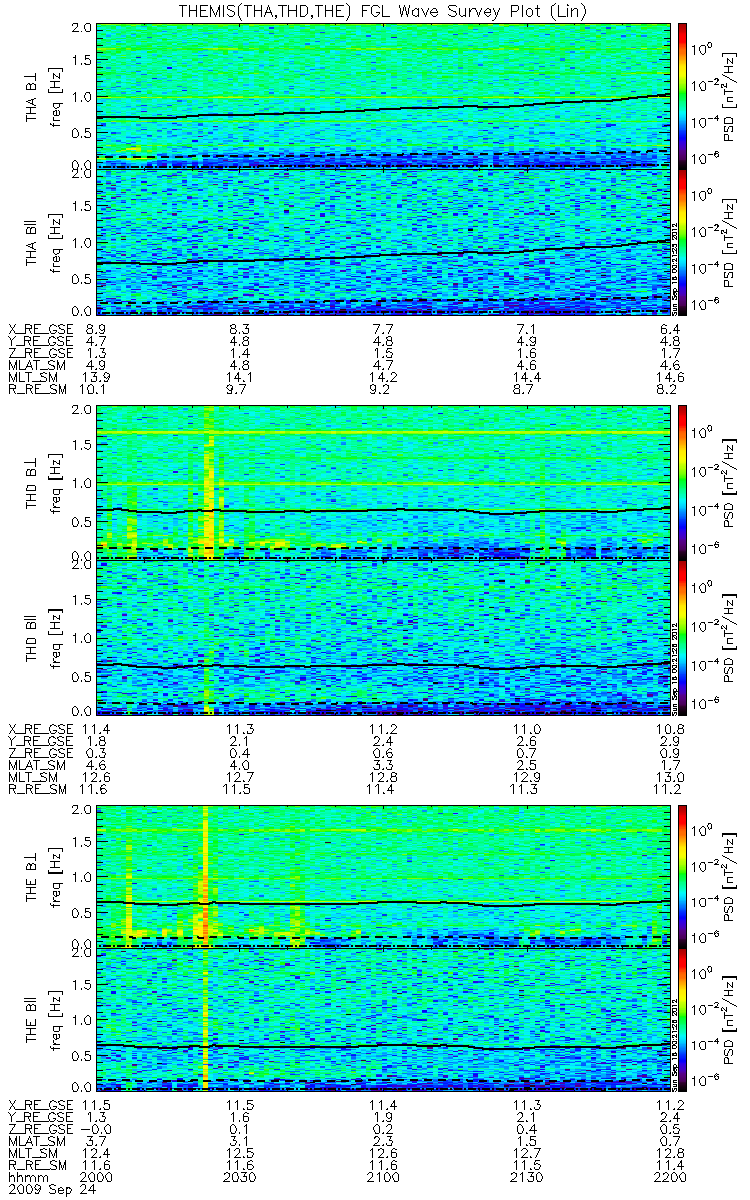Viewport: 750px width, 1200px height.
Task: Click the color bar beside THA B⊥ panel
Action: 682,95
